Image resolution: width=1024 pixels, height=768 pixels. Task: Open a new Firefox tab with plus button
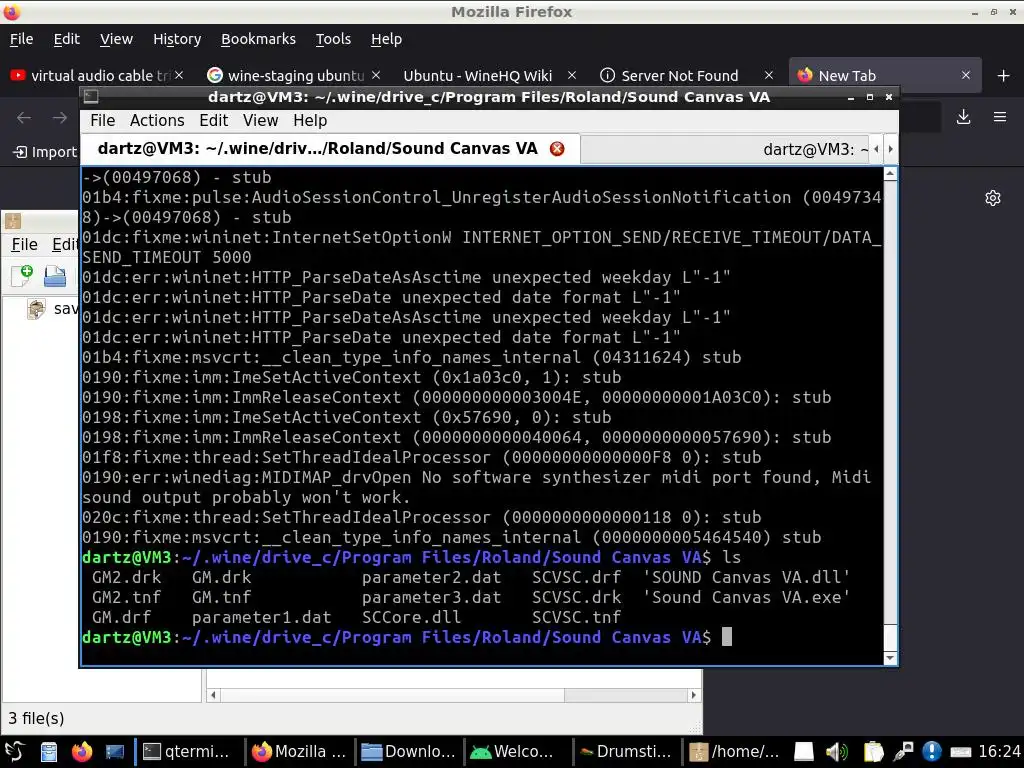(x=1004, y=76)
